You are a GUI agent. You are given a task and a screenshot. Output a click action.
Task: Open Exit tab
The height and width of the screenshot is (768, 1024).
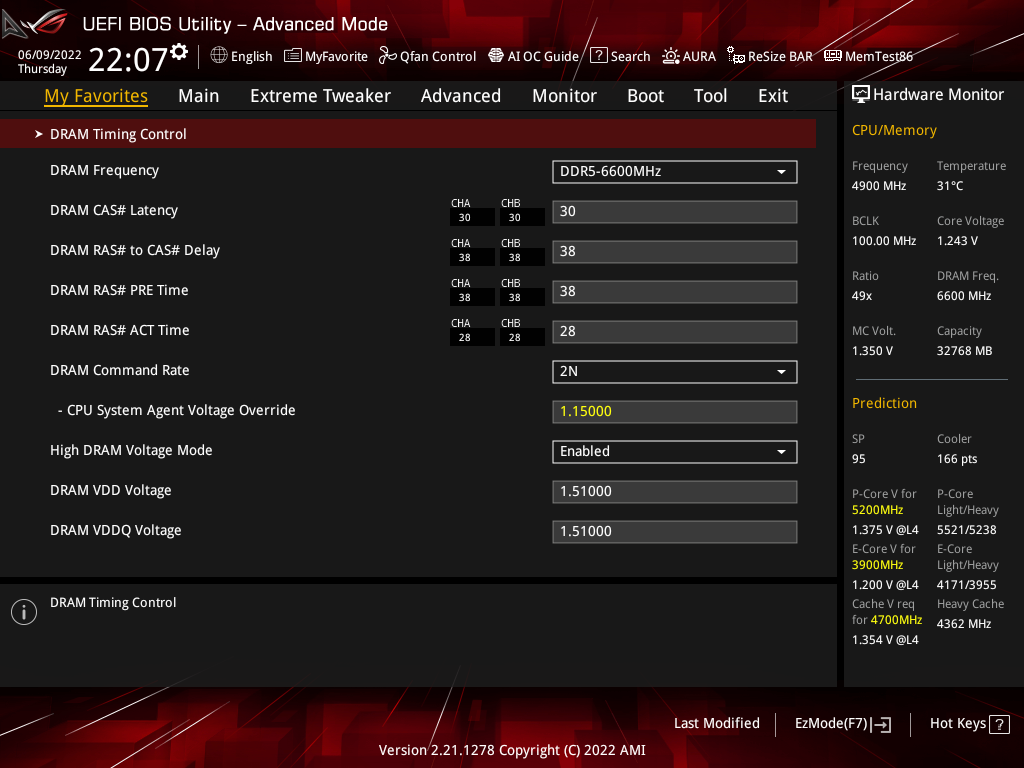(773, 96)
